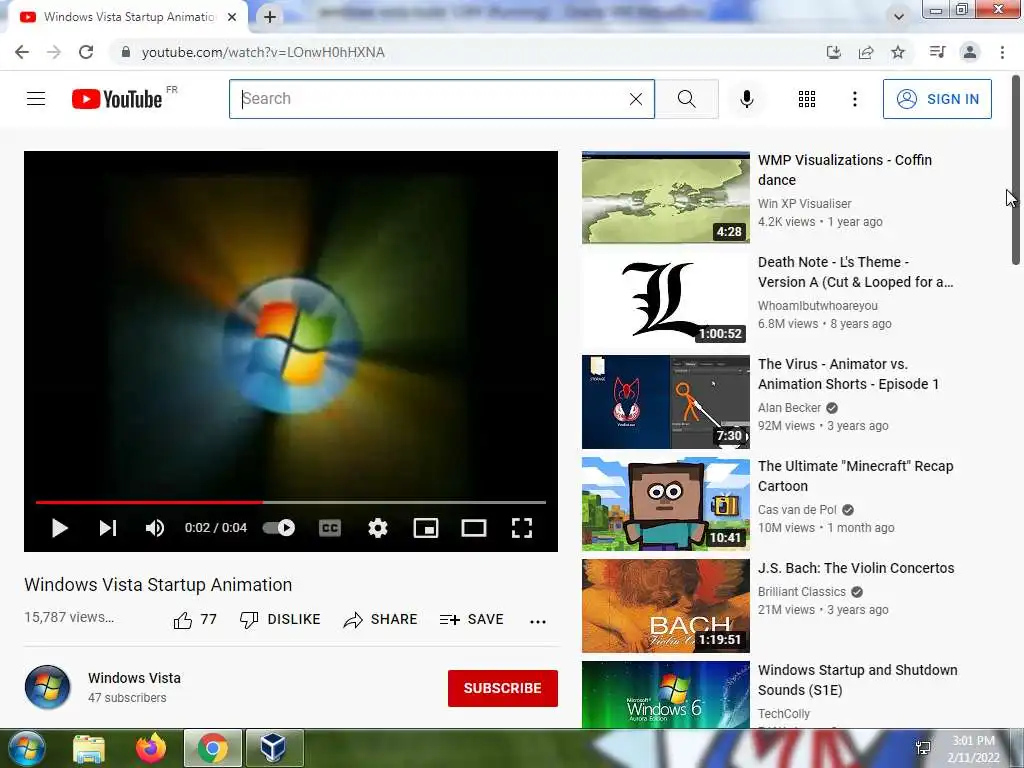Launch Firefox from taskbar
Viewport: 1024px width, 768px height.
point(151,748)
